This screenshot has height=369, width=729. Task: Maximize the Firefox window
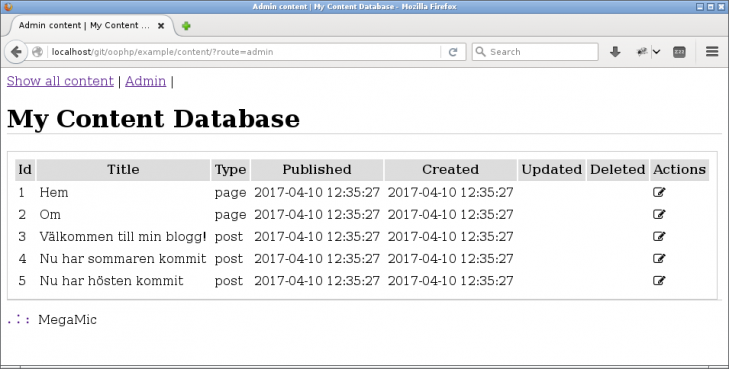tap(710, 7)
